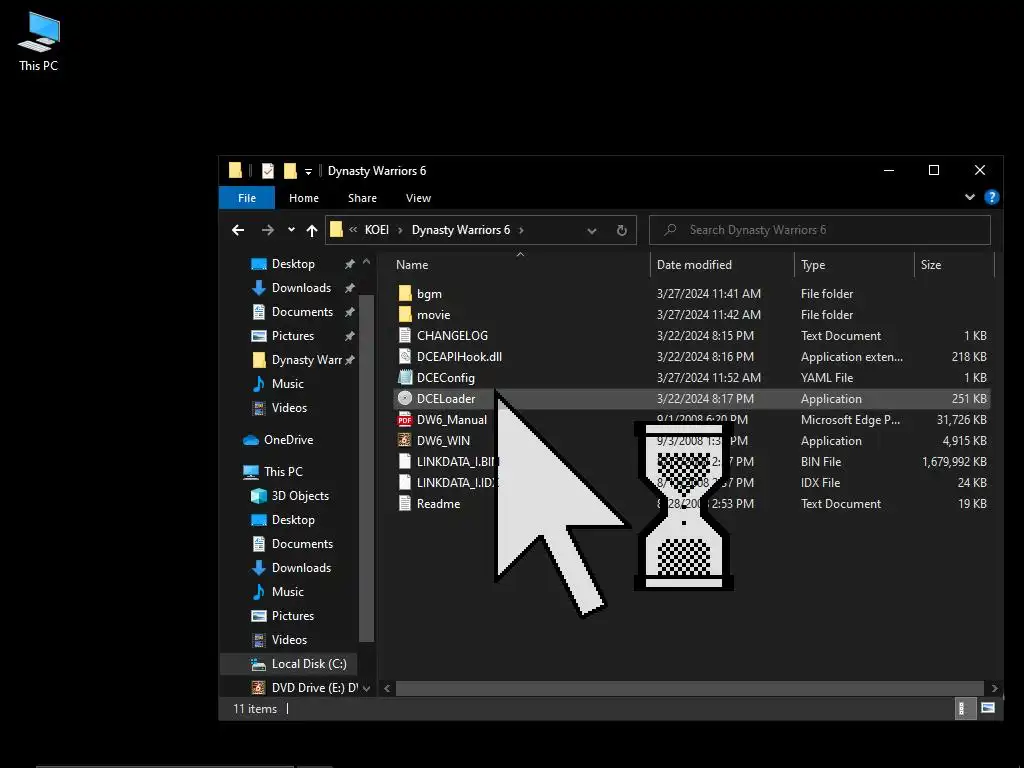Open Customize Quick Access Toolbar dropdown
Viewport: 1024px width, 768px height.
[x=308, y=172]
